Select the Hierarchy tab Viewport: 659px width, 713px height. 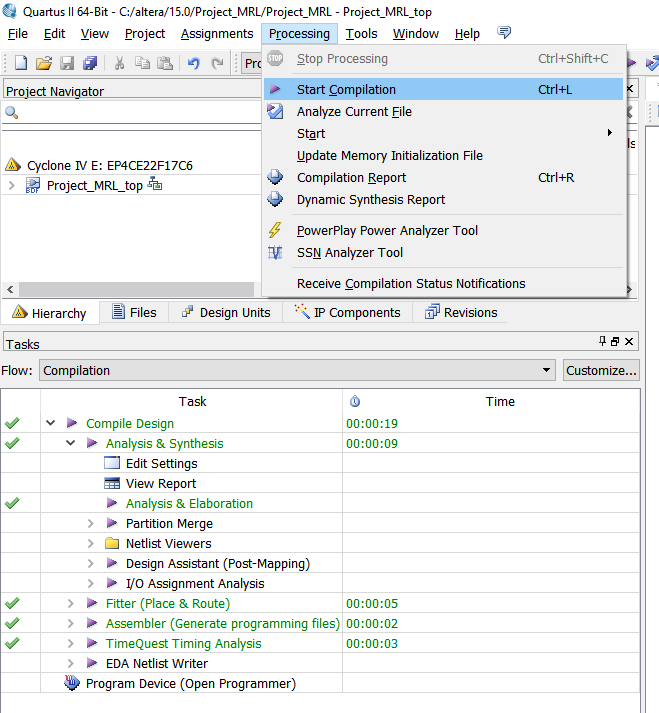50,313
